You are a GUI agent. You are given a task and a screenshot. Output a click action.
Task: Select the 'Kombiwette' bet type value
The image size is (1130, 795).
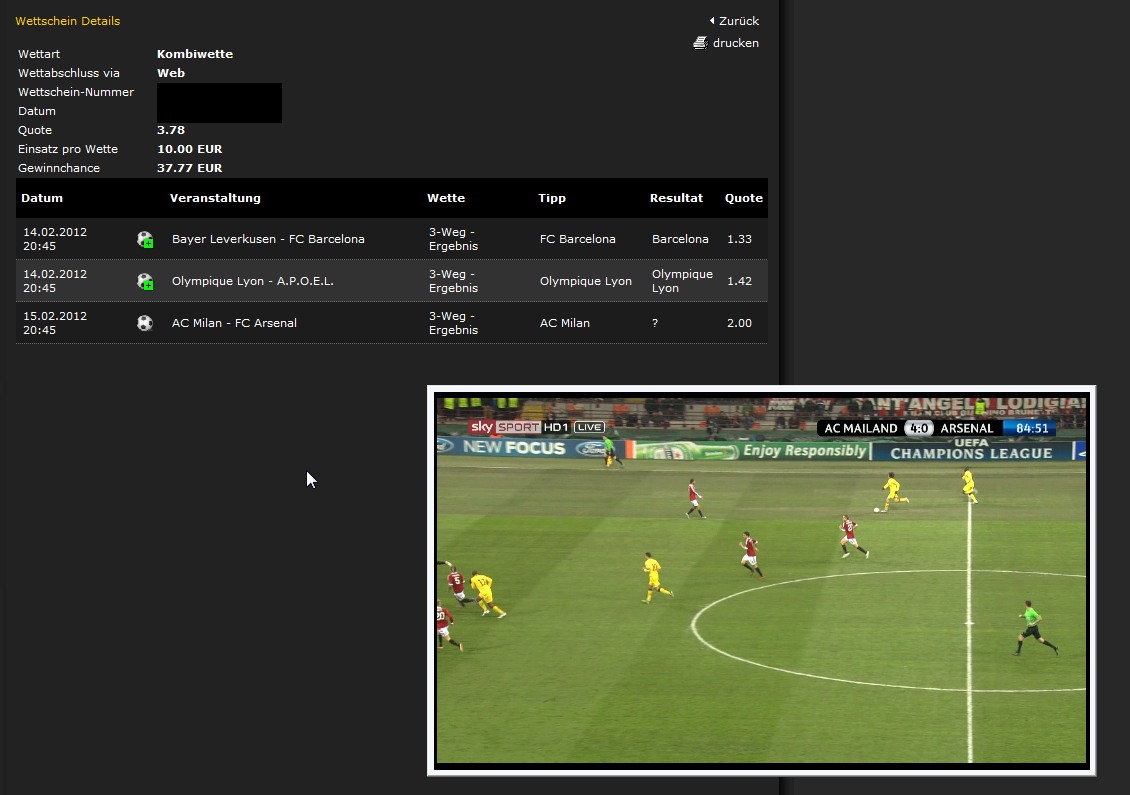[x=195, y=54]
